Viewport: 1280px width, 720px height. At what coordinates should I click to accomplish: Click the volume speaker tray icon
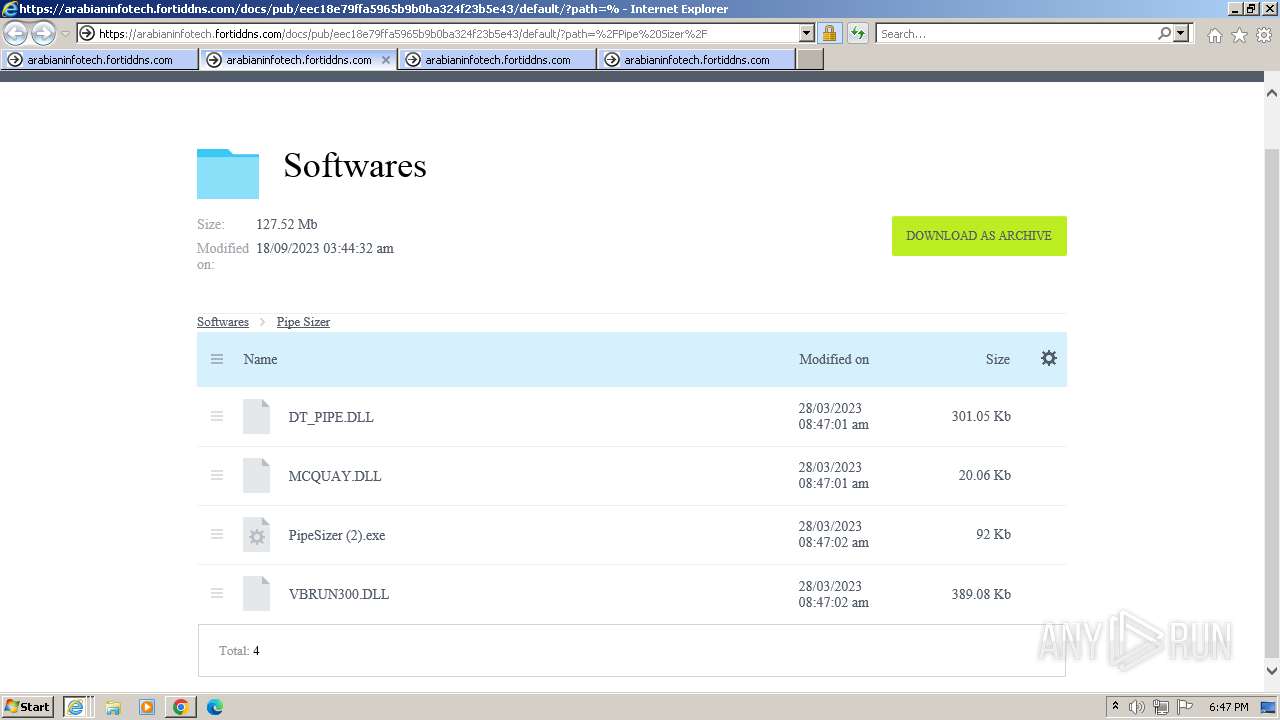point(1137,707)
